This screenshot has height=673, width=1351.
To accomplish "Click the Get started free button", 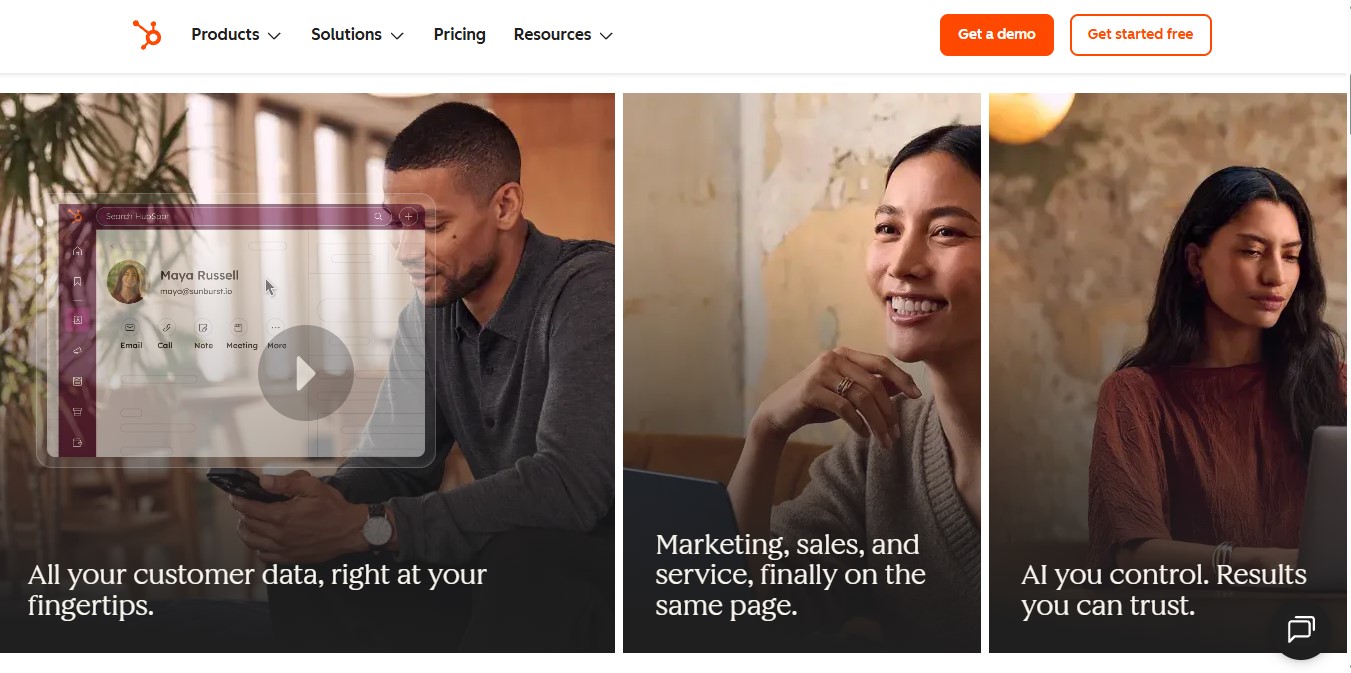I will click(x=1140, y=35).
